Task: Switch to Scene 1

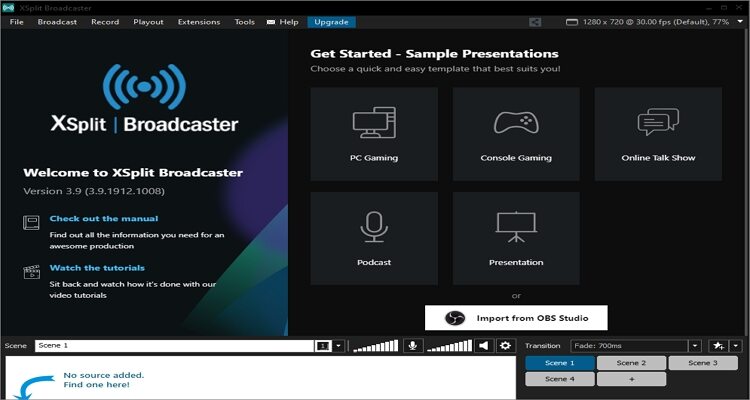Action: [x=560, y=363]
